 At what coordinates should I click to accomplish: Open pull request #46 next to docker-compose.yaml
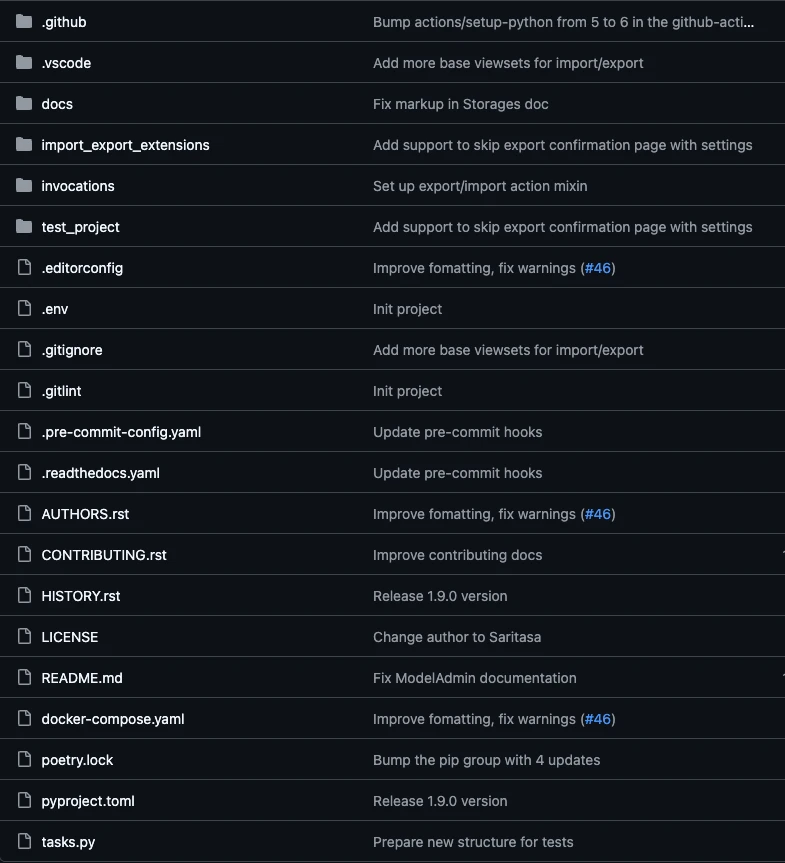tap(597, 718)
